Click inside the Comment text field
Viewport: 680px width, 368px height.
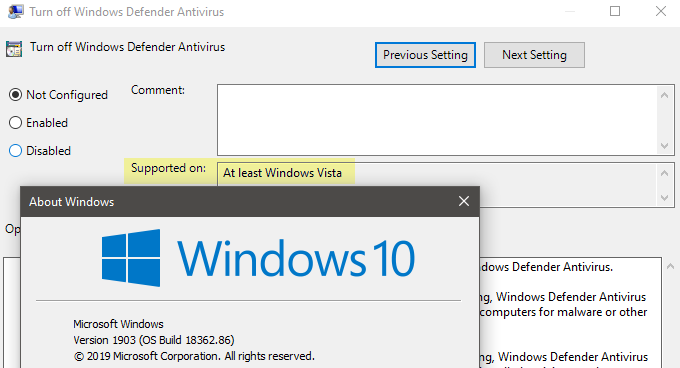(437, 120)
